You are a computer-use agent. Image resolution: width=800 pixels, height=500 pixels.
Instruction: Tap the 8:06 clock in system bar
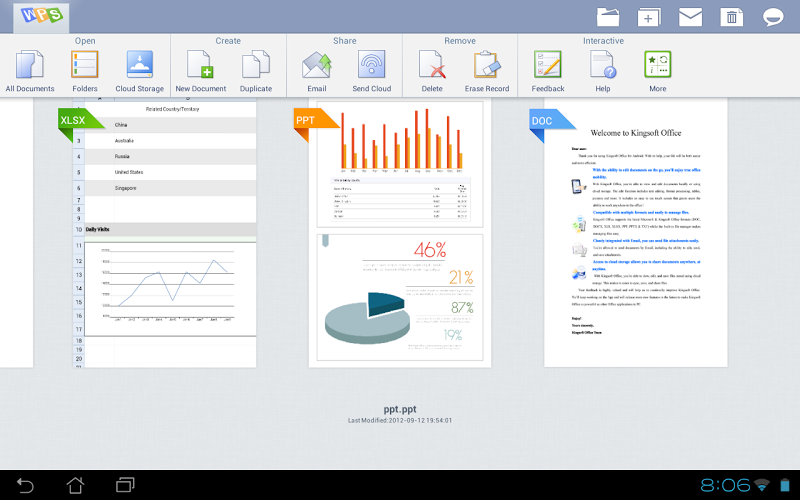coord(725,485)
